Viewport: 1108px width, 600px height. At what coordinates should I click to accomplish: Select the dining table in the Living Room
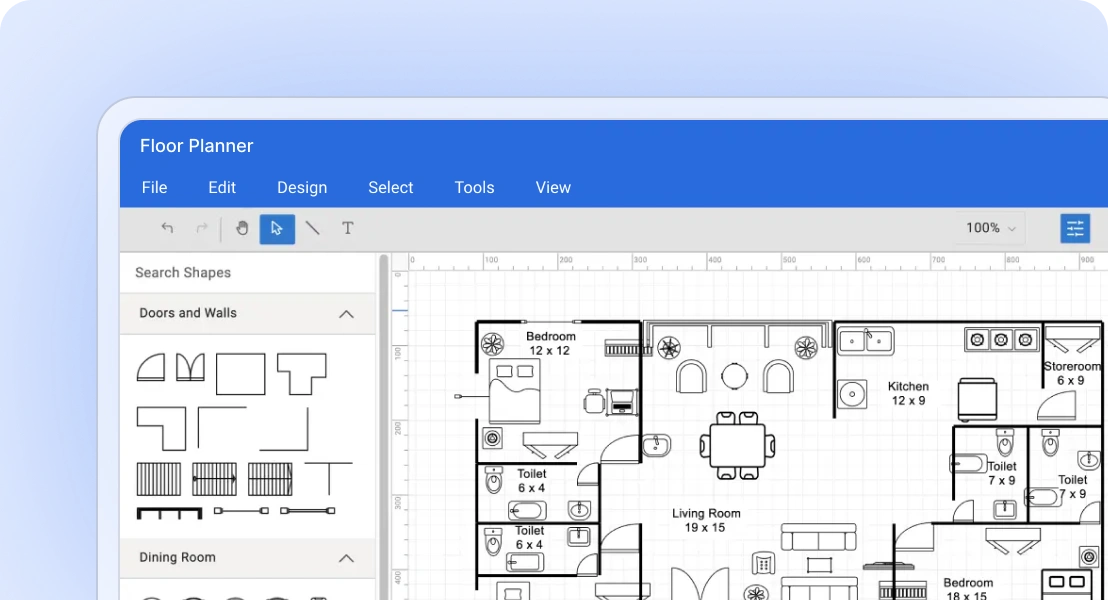737,447
